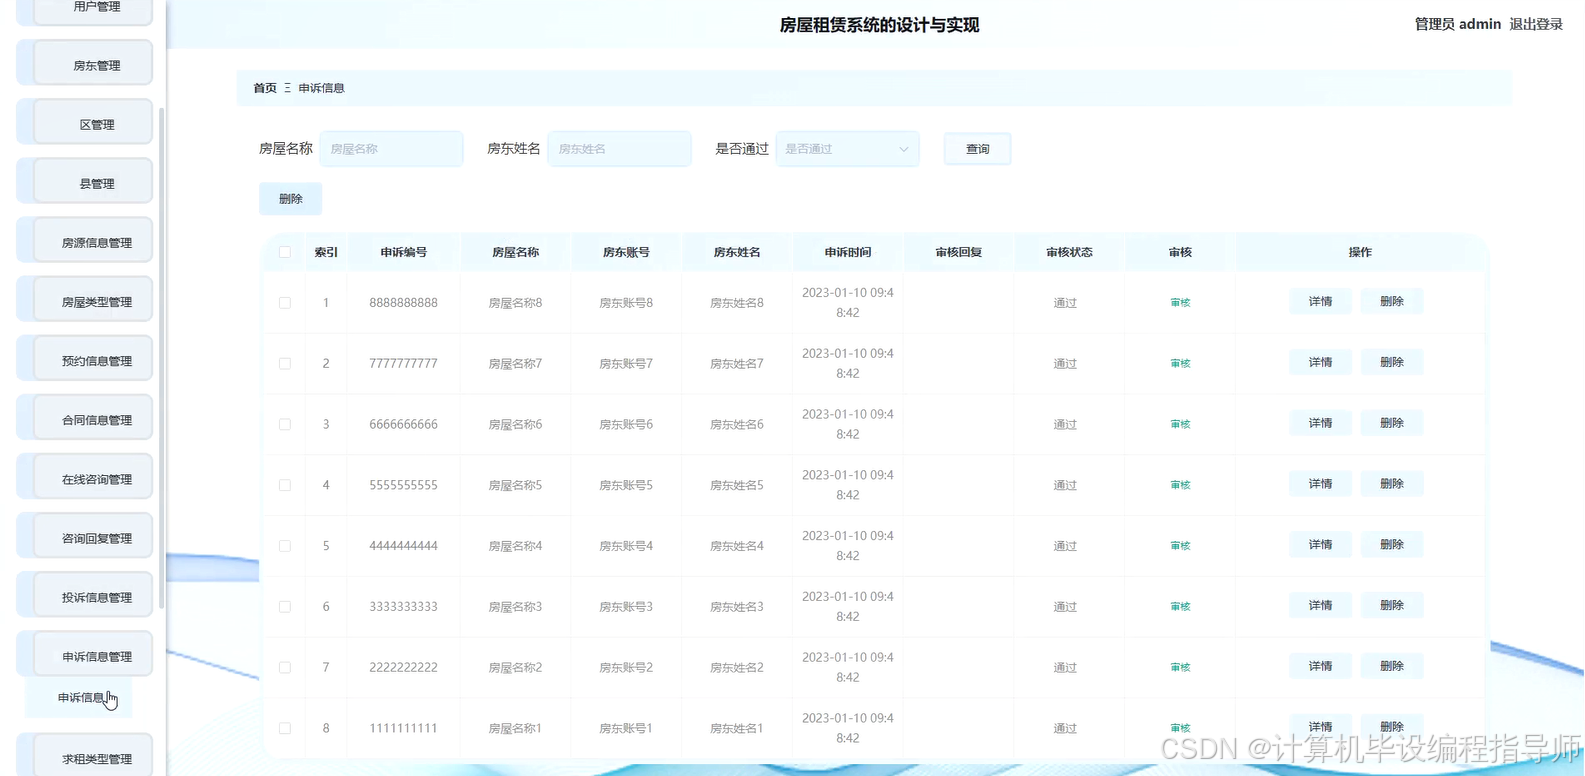This screenshot has height=776, width=1585.
Task: Click the 房东姓名5 cell
Action: (737, 485)
